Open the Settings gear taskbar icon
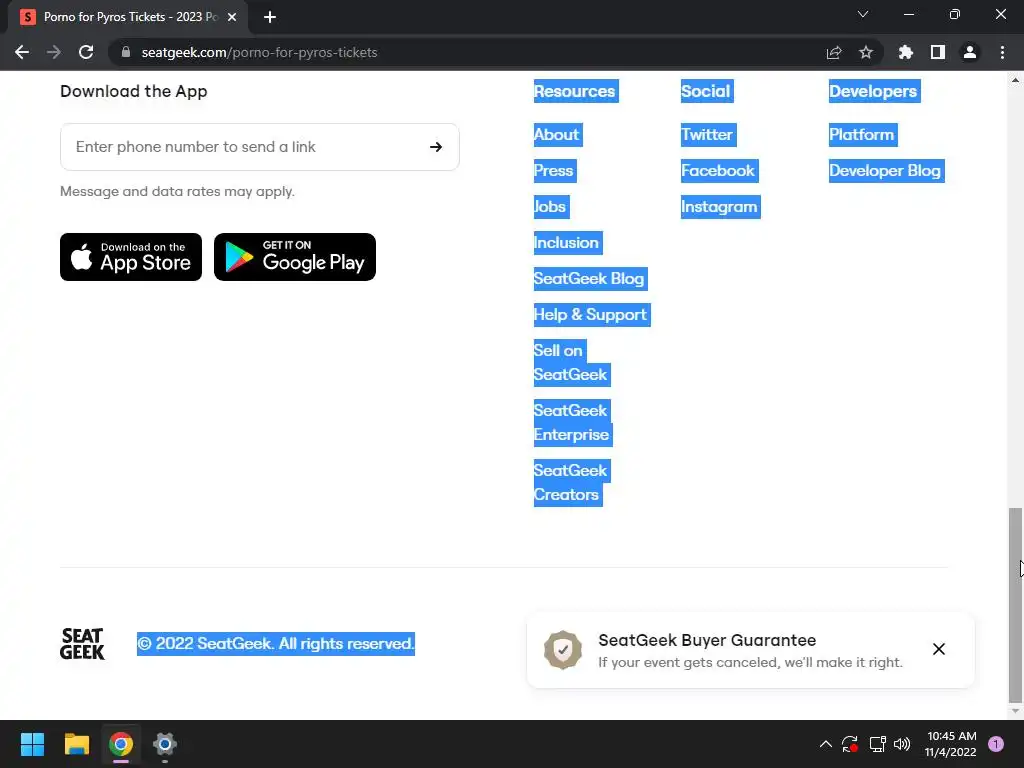Image resolution: width=1024 pixels, height=768 pixels. coord(165,744)
